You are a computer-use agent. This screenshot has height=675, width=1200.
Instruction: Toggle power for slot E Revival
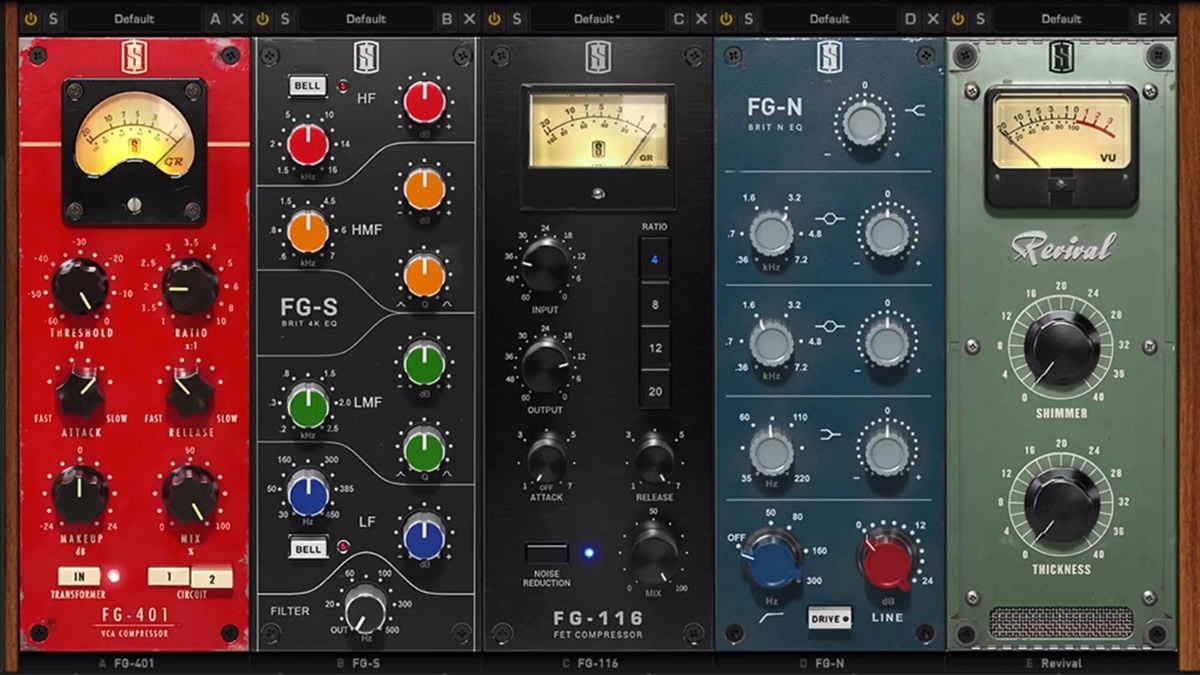pos(958,19)
